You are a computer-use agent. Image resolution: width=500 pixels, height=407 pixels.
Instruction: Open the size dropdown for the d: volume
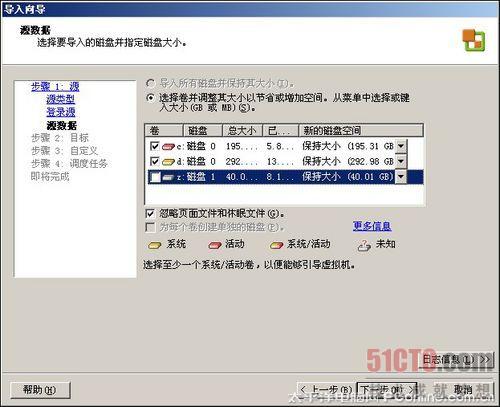coord(401,161)
